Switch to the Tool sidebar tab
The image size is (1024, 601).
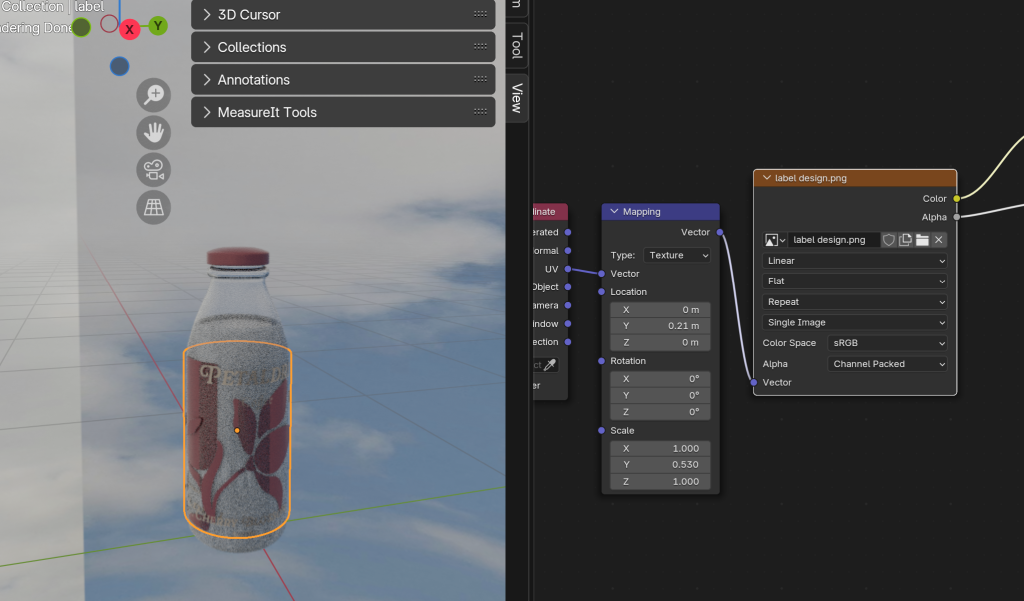click(516, 45)
